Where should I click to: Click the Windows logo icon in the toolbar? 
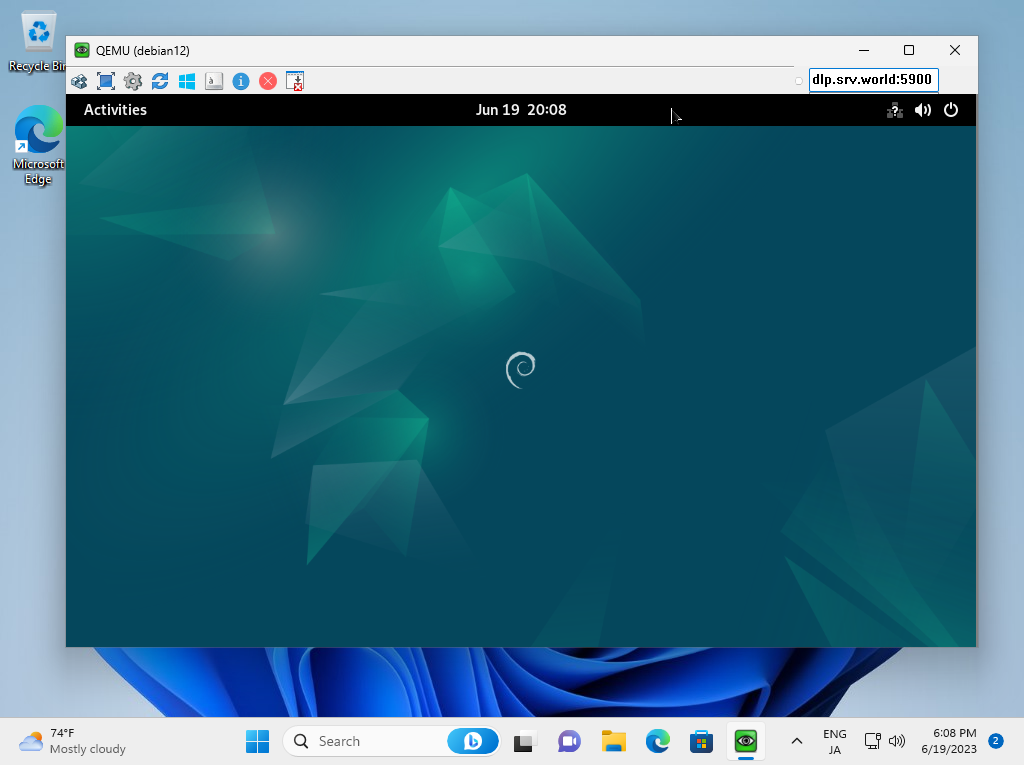pyautogui.click(x=187, y=81)
